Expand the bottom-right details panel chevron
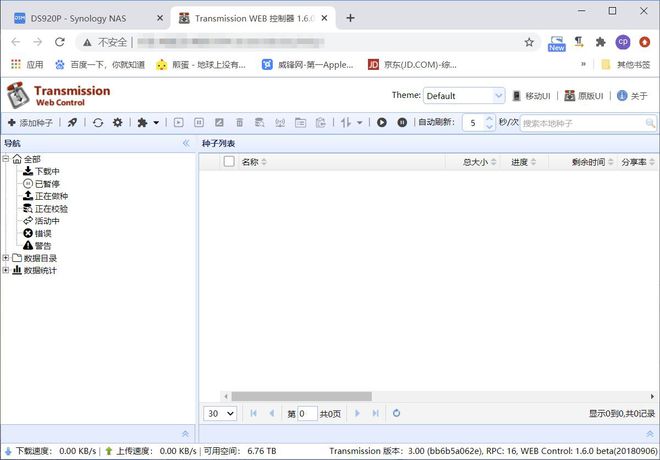 tap(650, 433)
